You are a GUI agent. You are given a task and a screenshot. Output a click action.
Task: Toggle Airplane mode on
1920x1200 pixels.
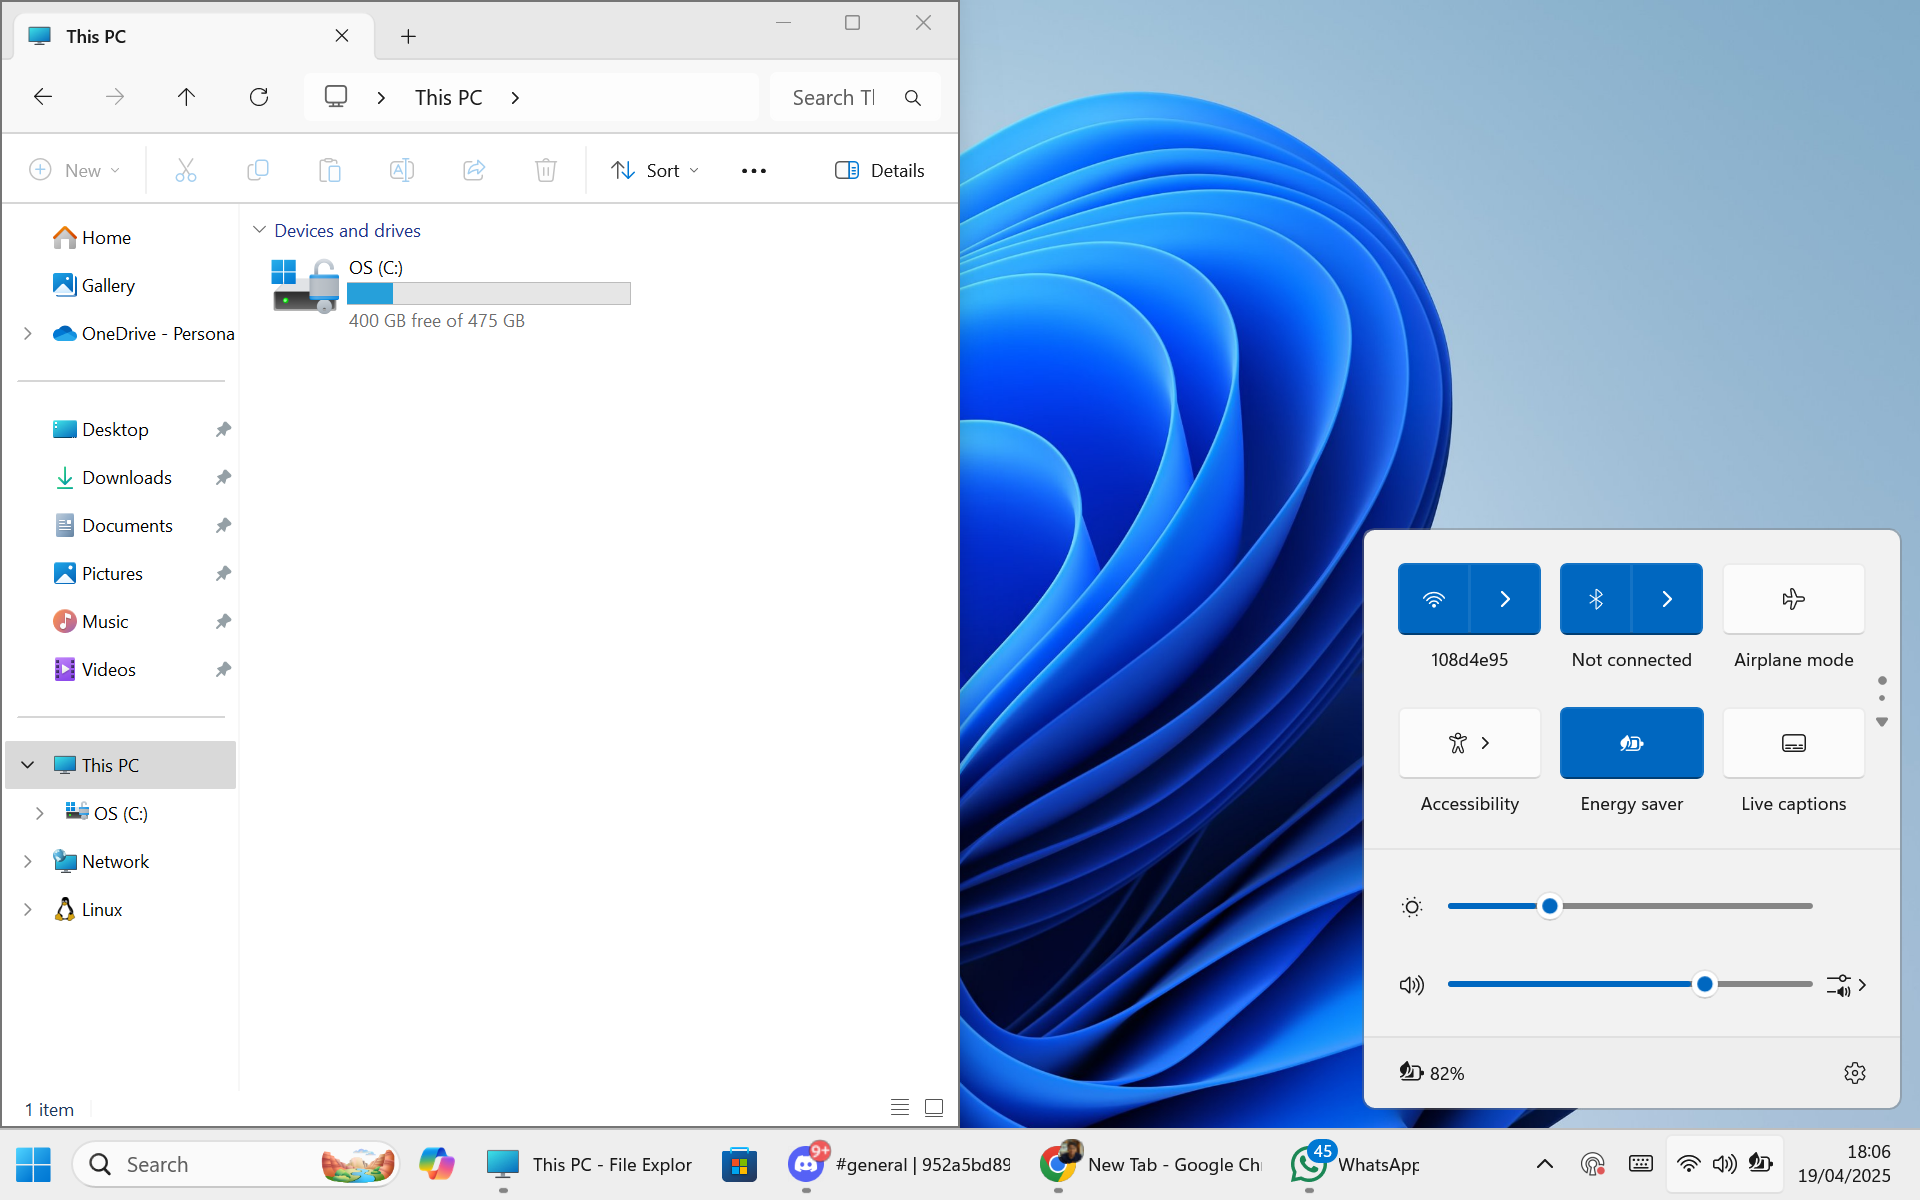pyautogui.click(x=1793, y=599)
